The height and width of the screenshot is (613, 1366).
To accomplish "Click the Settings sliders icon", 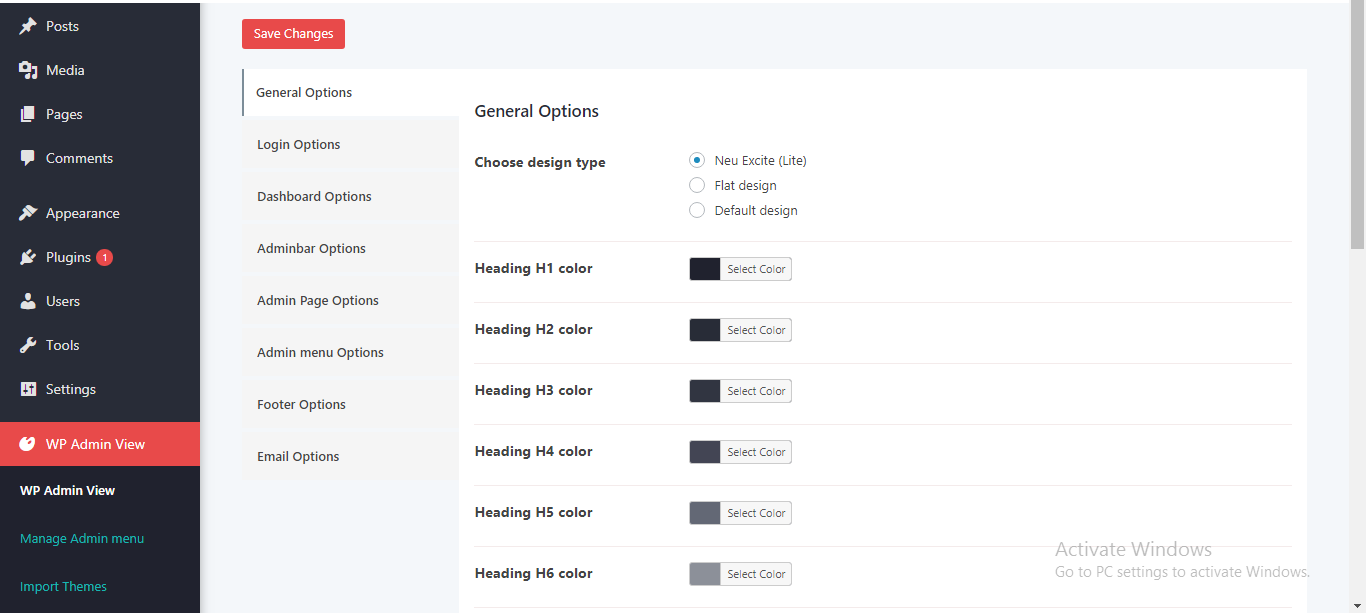I will click(x=28, y=389).
